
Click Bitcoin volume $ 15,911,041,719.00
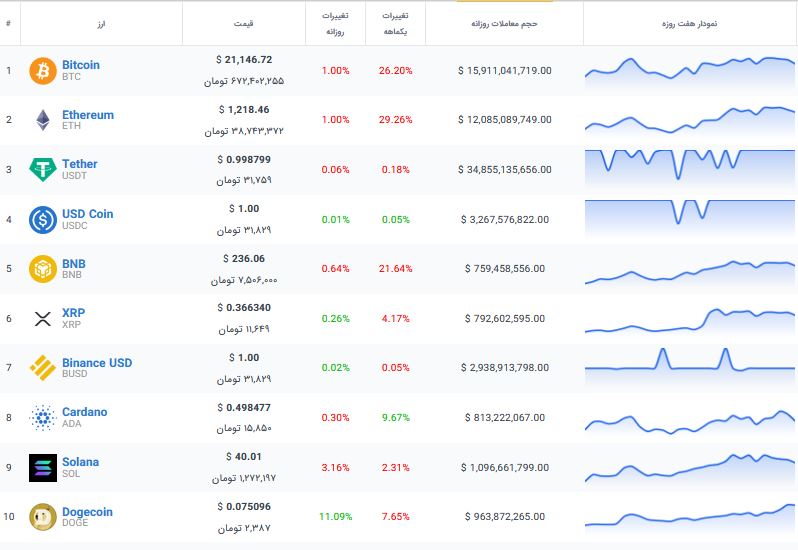[x=504, y=71]
